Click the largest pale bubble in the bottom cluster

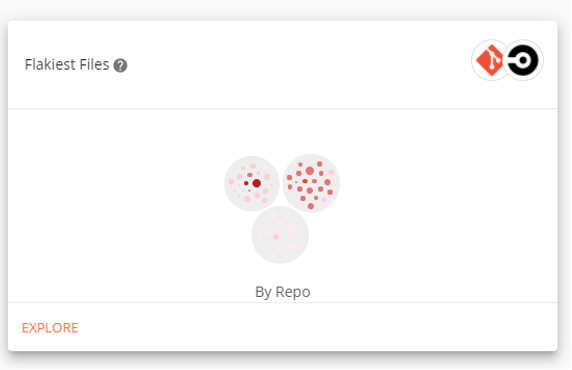pyautogui.click(x=291, y=228)
